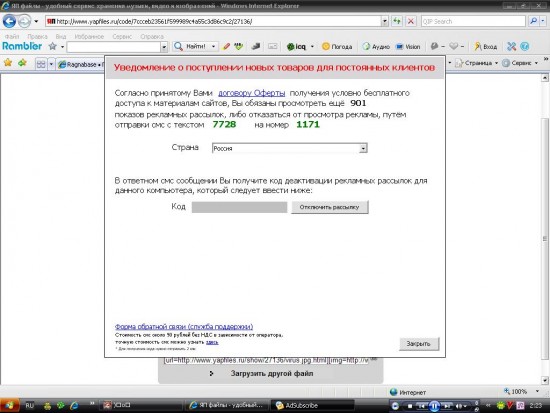Open the Сервис menu in menu bar
The image size is (550, 413).
(x=122, y=36)
